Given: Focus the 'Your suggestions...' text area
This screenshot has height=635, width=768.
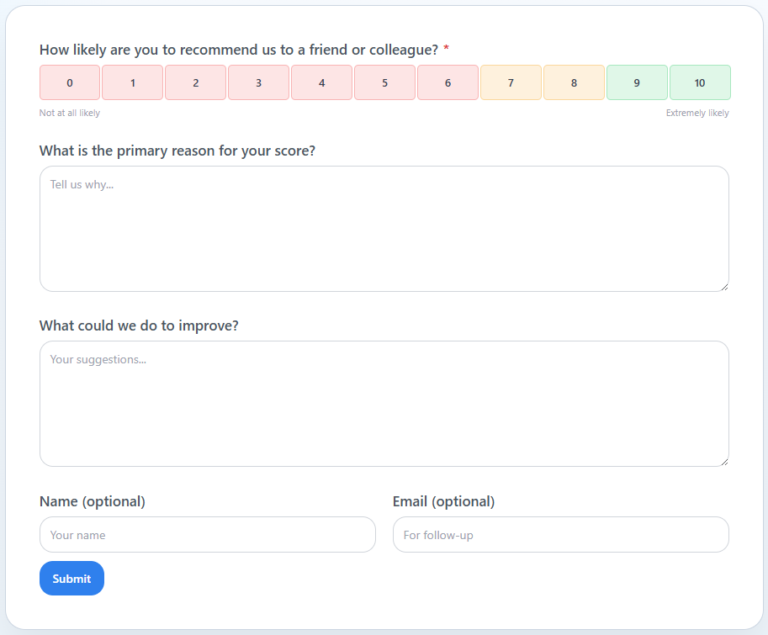Looking at the screenshot, I should (x=384, y=404).
